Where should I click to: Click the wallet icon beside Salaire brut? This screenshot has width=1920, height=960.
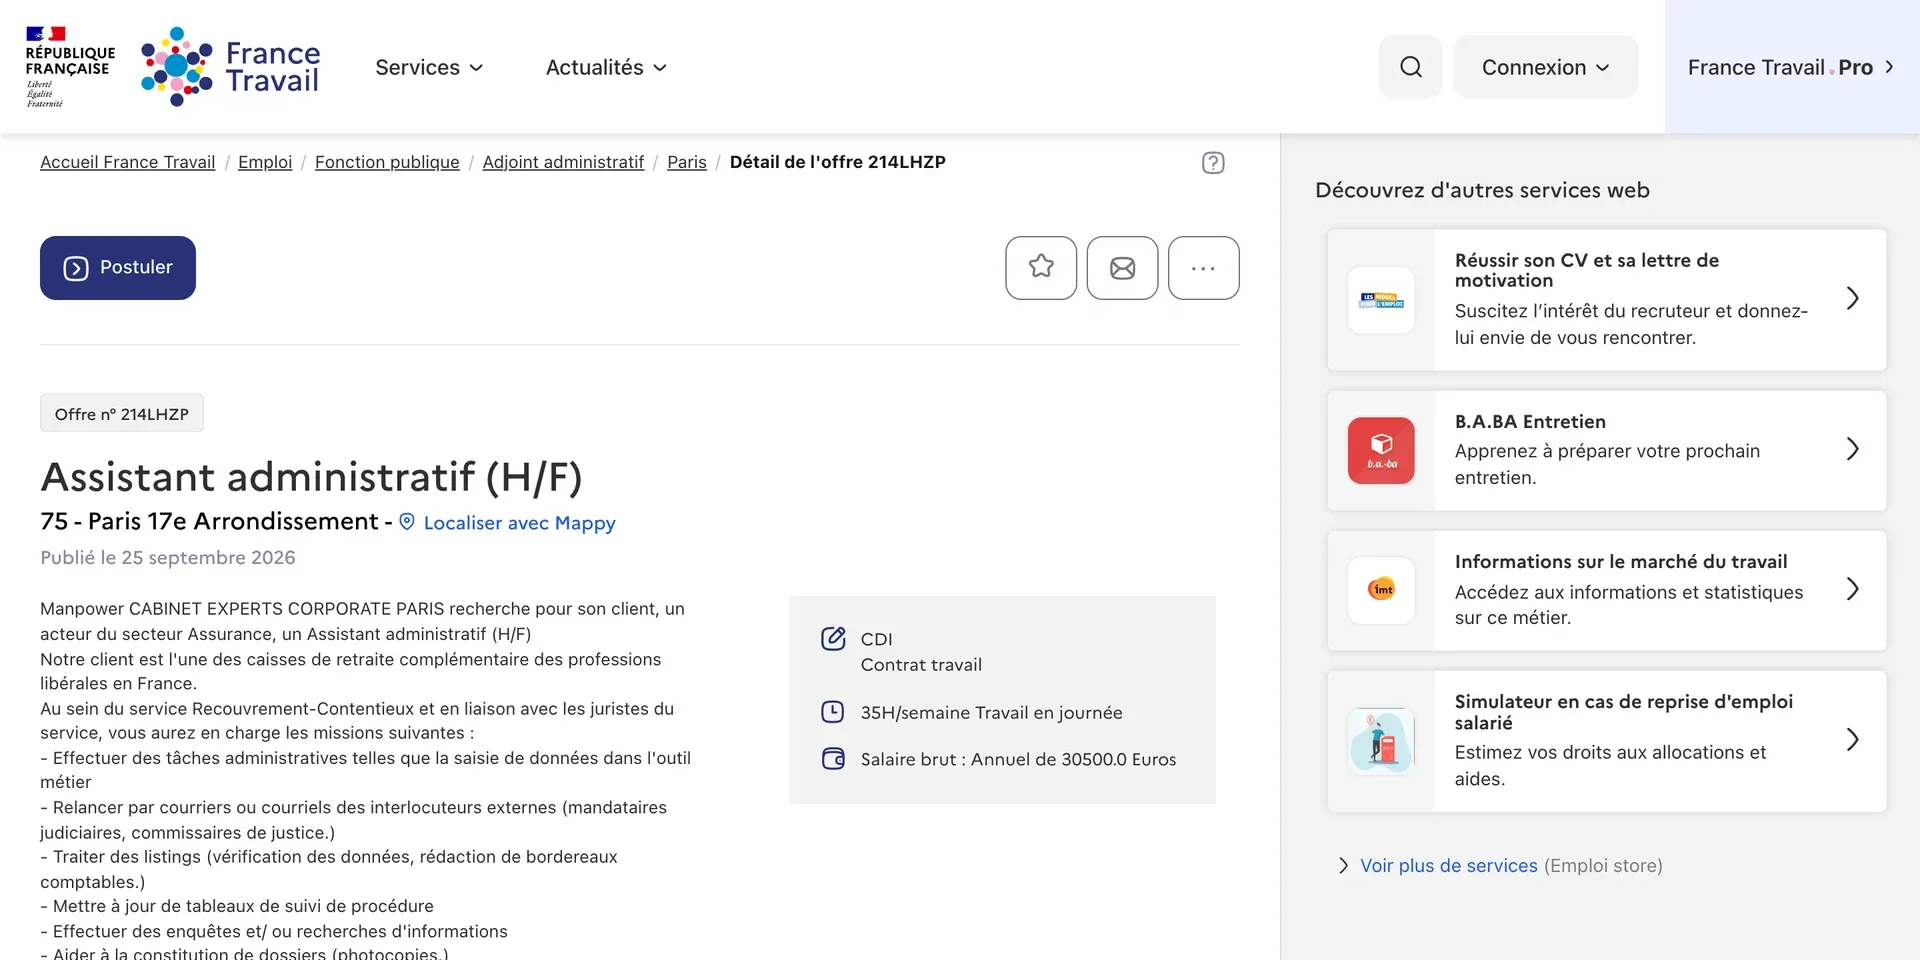click(833, 759)
